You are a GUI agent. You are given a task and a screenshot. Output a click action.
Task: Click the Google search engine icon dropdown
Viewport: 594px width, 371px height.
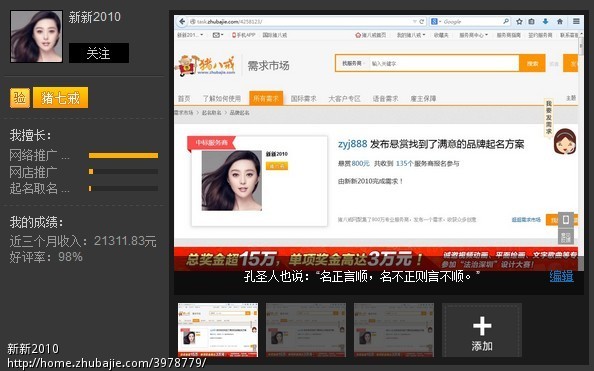436,22
